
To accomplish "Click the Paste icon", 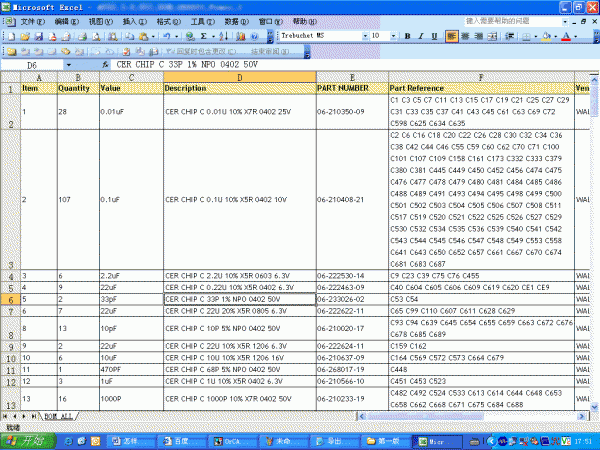I will pyautogui.click(x=143, y=36).
